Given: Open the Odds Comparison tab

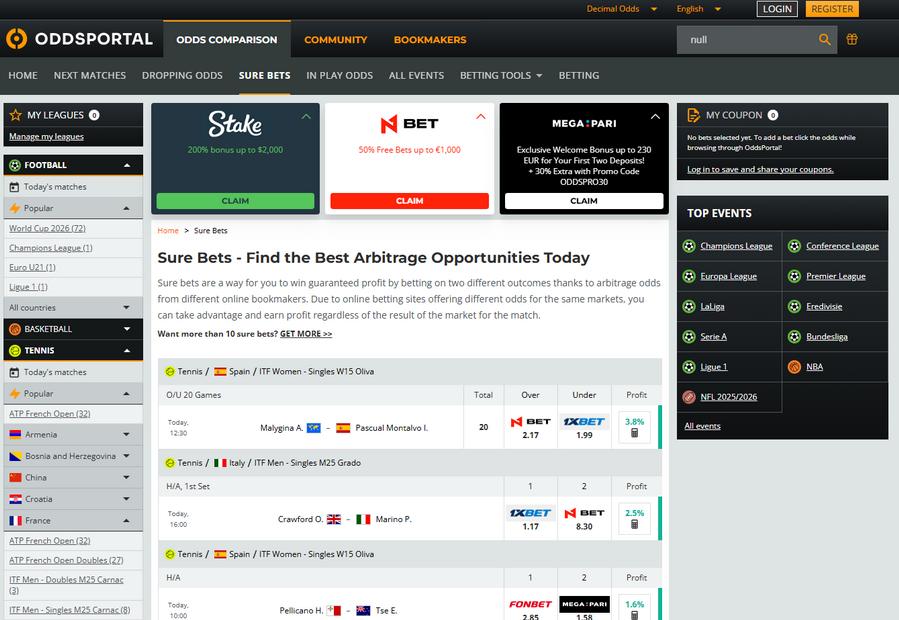Looking at the screenshot, I should 227,40.
